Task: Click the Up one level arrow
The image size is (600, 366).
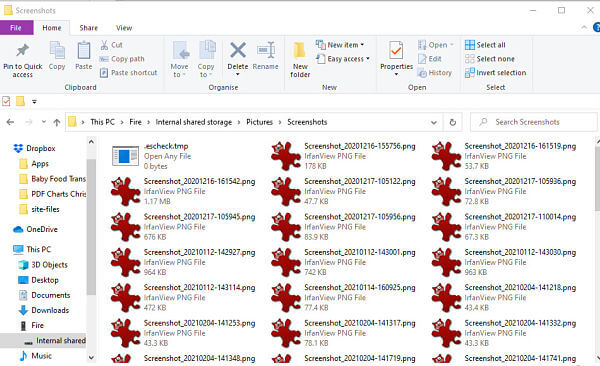Action: pyautogui.click(x=57, y=122)
